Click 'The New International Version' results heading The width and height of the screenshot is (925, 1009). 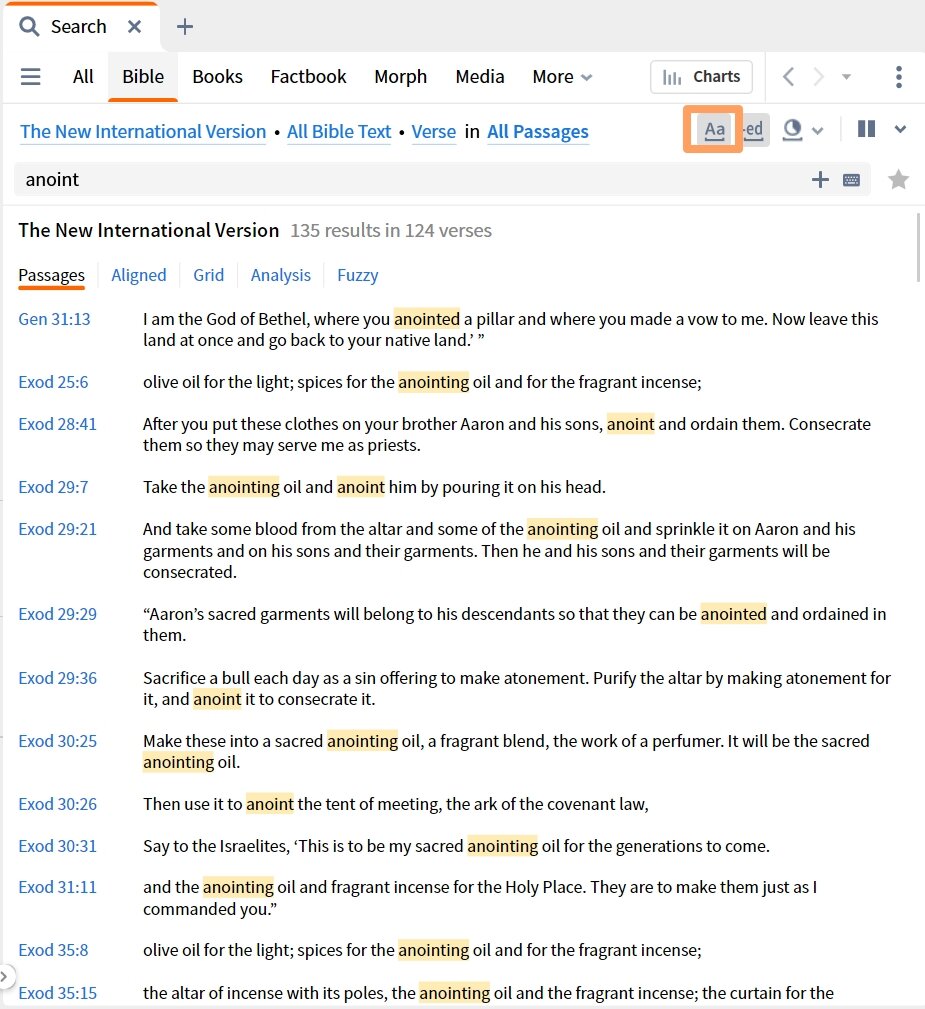tap(149, 230)
